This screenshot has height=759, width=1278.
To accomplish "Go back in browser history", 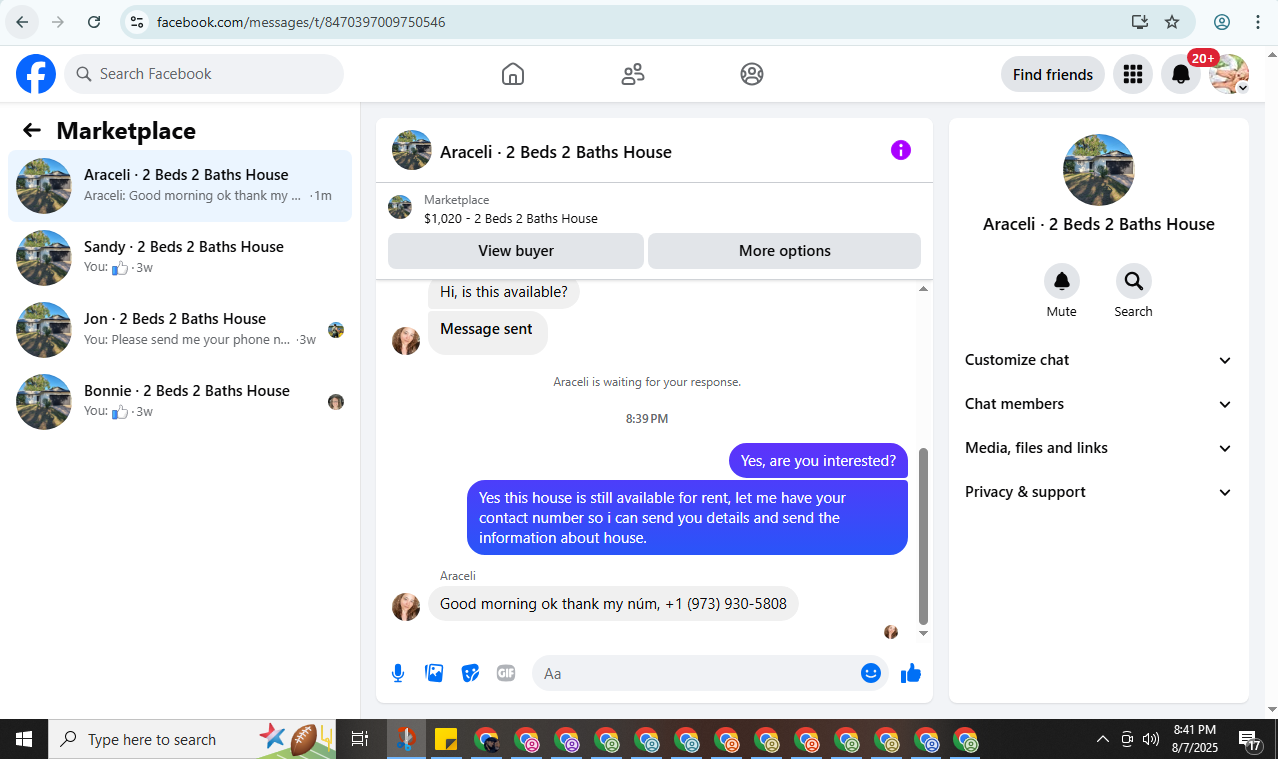I will tap(22, 22).
